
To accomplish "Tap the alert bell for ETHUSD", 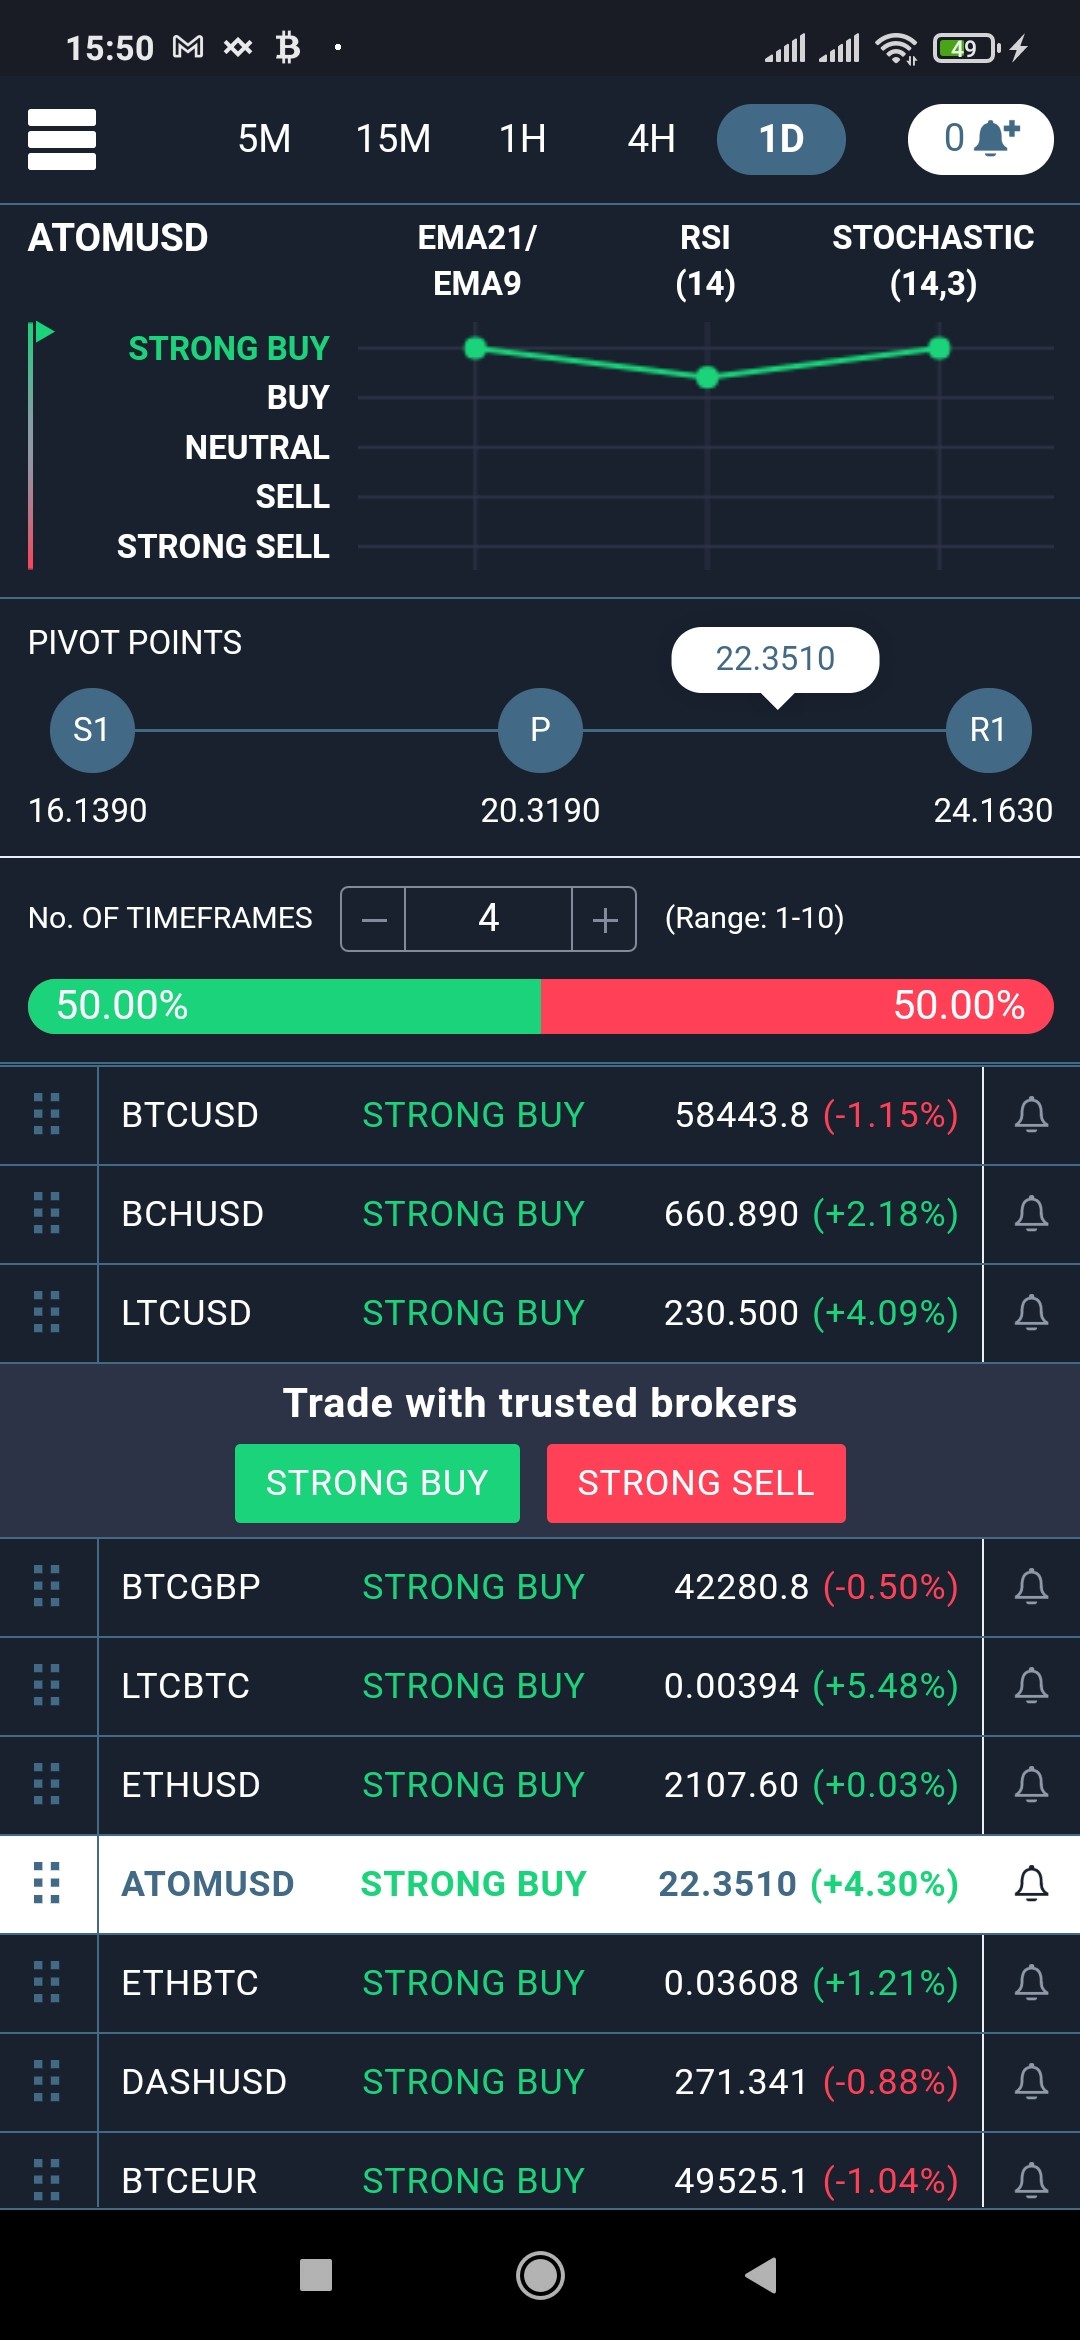I will 1031,1784.
